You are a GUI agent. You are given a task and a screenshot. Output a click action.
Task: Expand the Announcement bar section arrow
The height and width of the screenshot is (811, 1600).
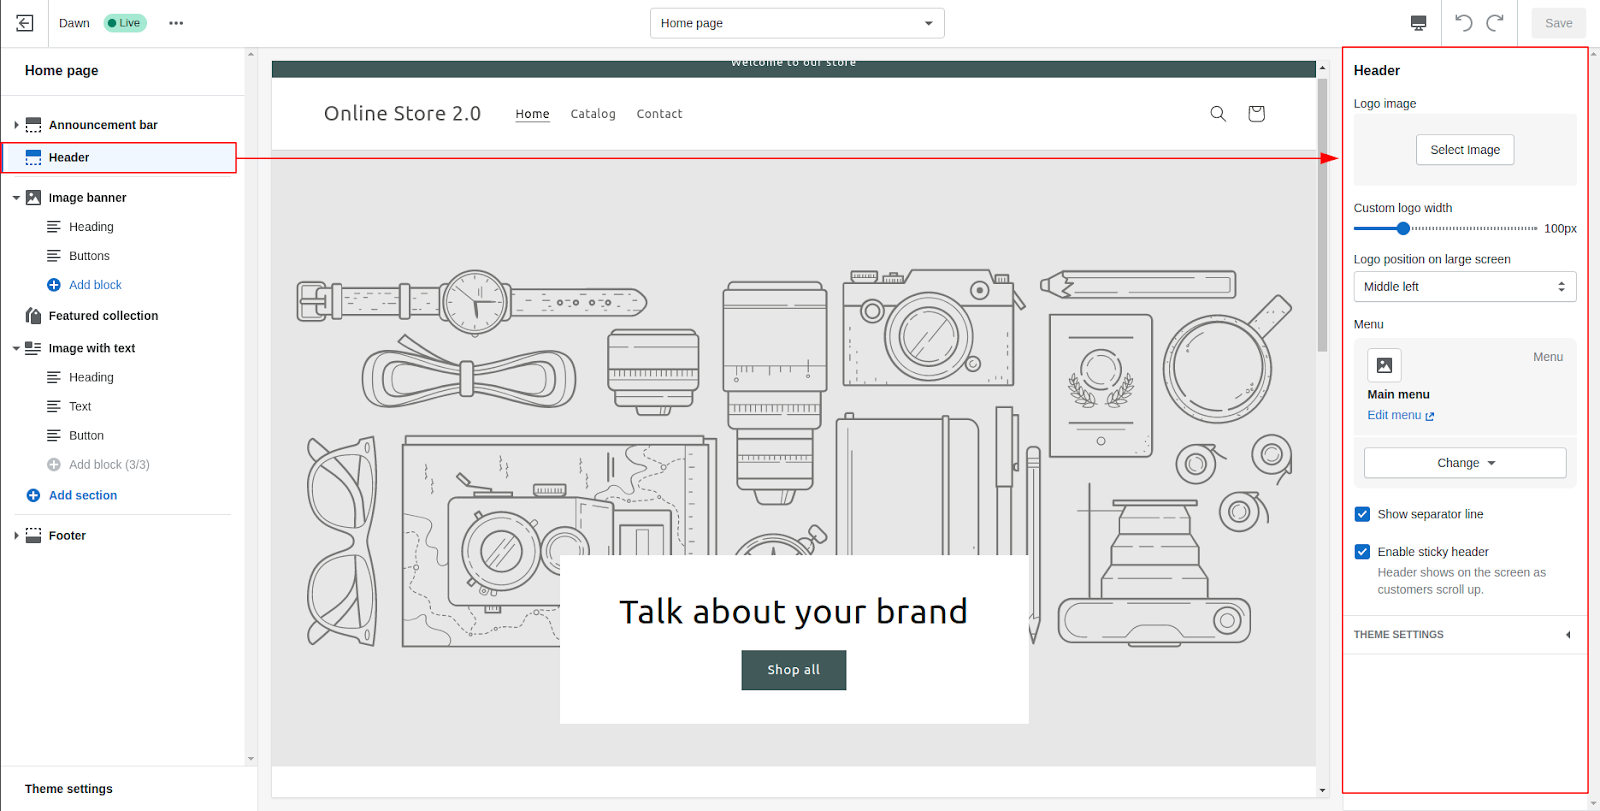tap(16, 125)
